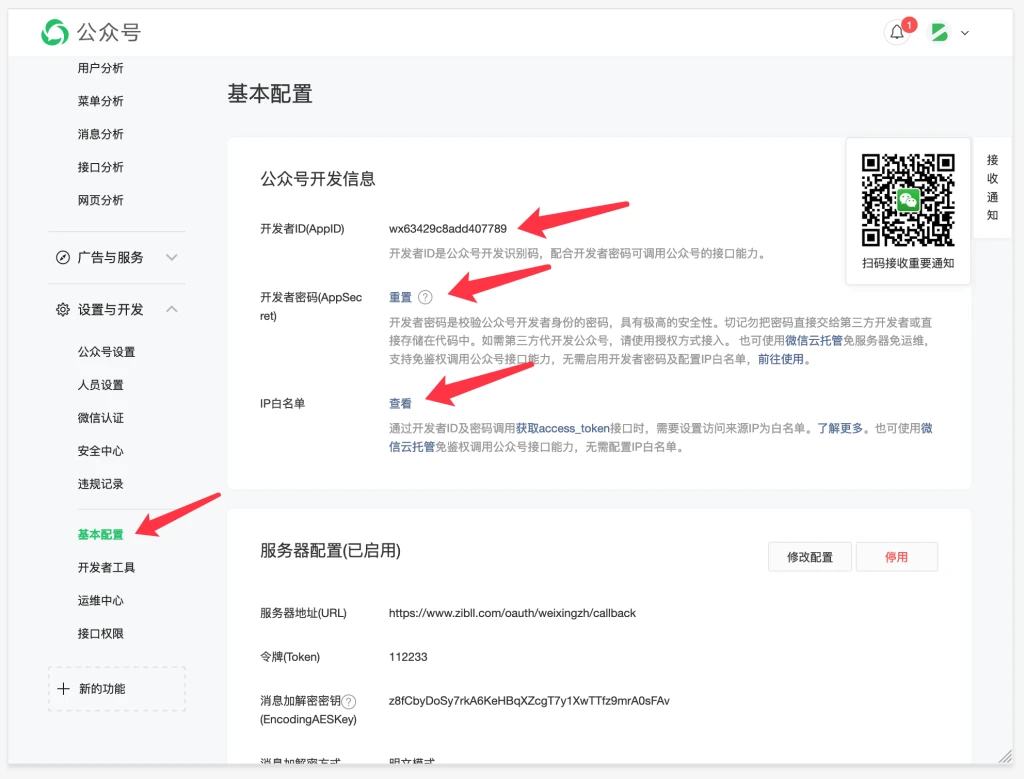Click the 广告与服务 compass icon

[62, 257]
